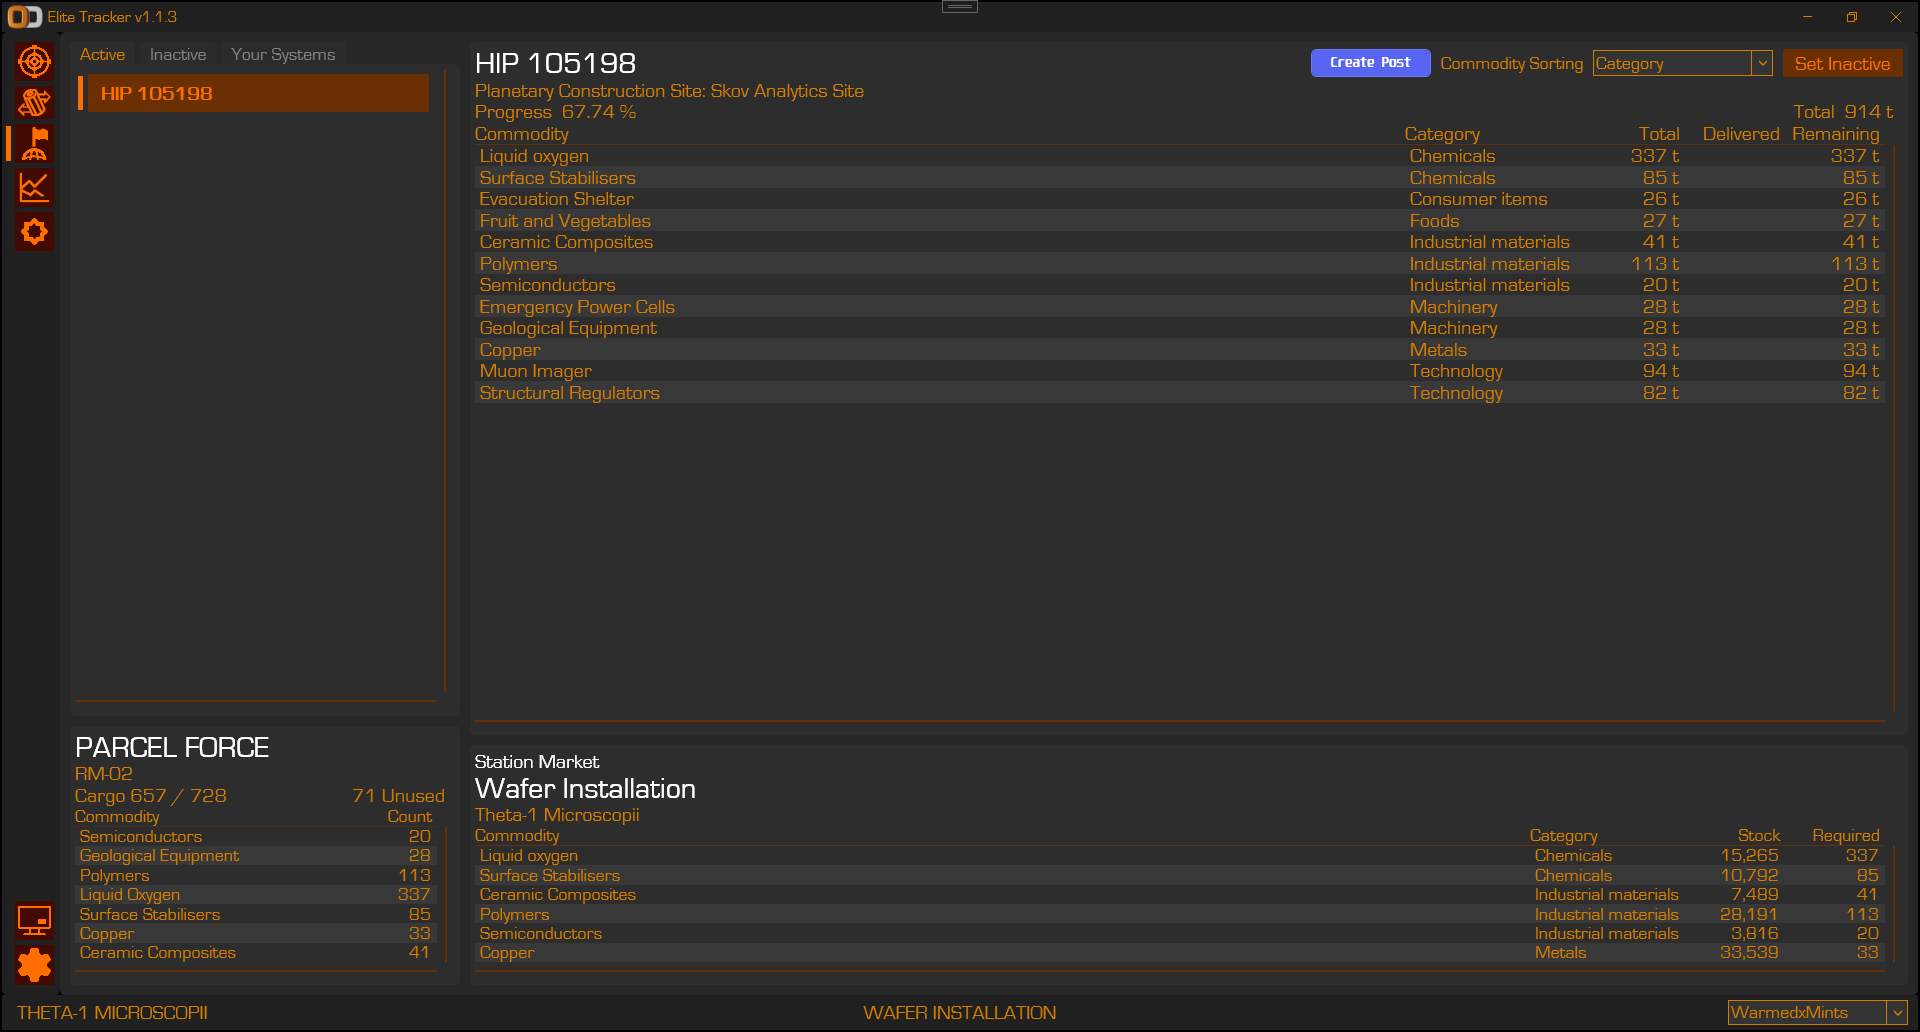Click the Category column header in commodity table
This screenshot has height=1032, width=1920.
(1442, 134)
